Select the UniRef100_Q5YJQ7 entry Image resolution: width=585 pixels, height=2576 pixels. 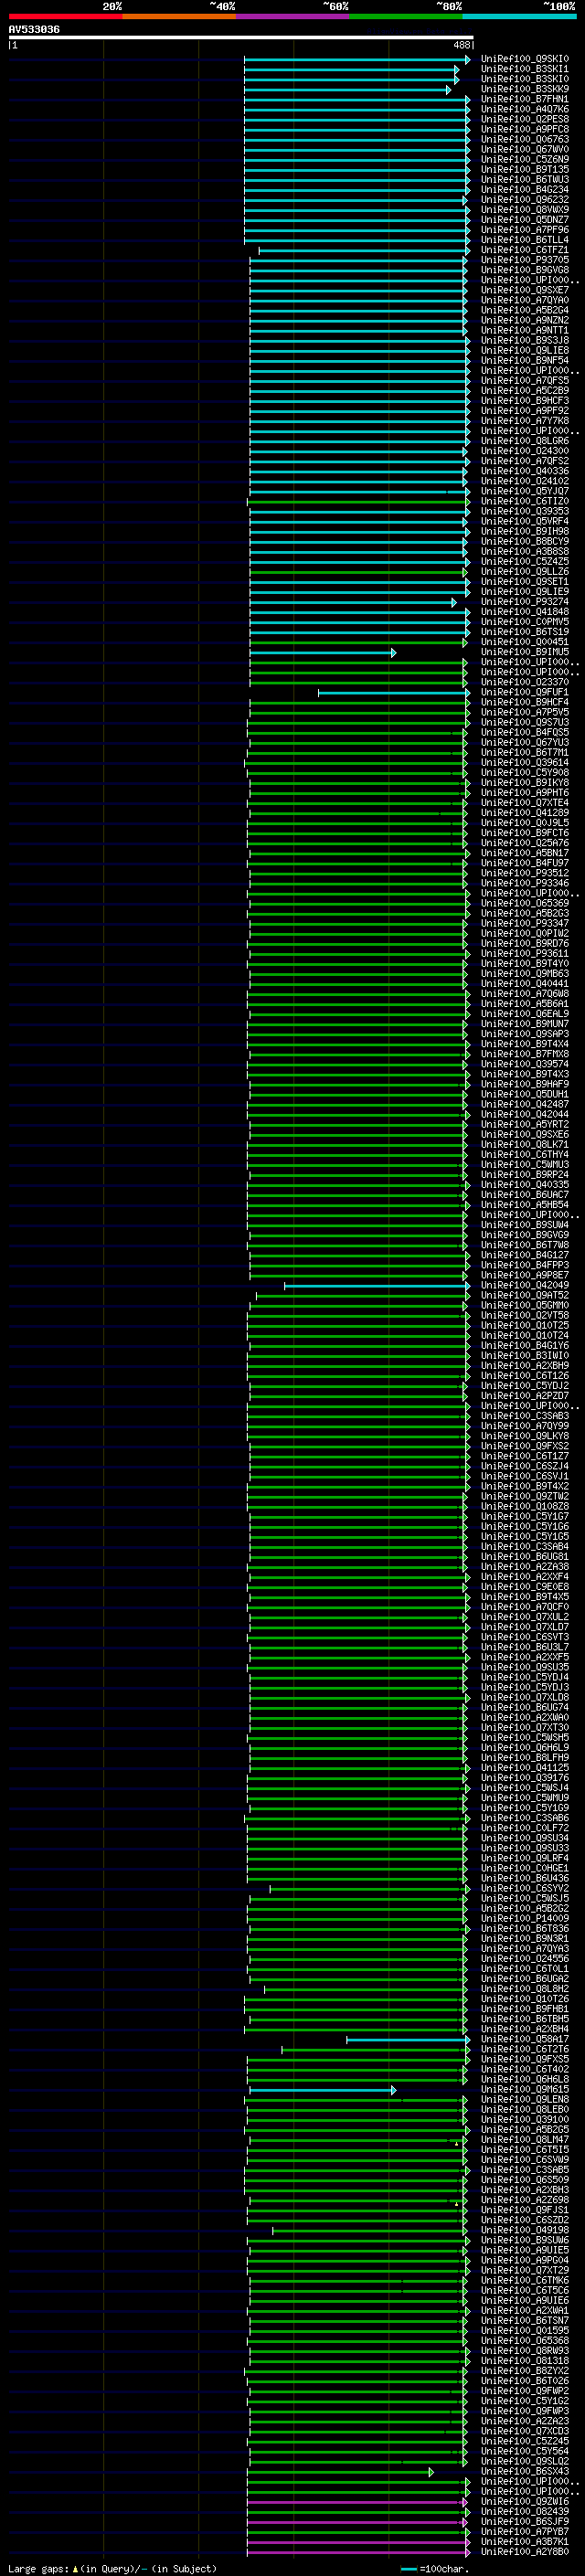(x=525, y=491)
